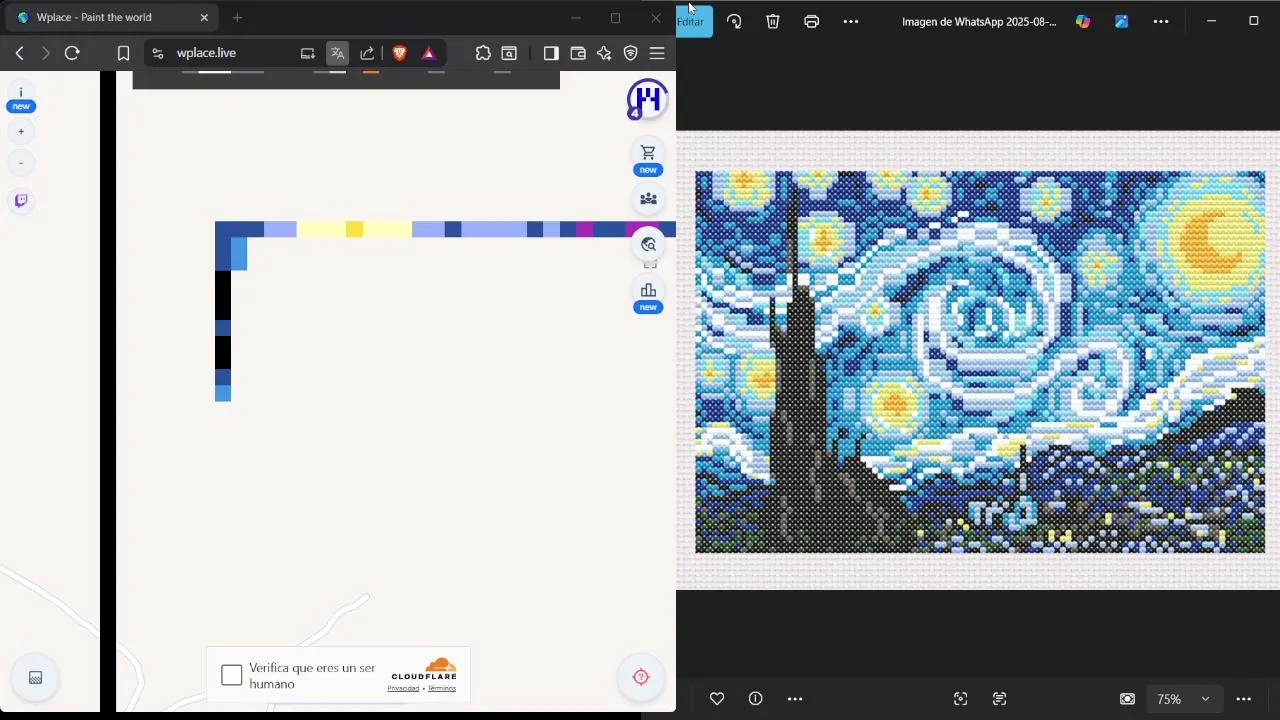Start visual search on the image in Photos
The height and width of the screenshot is (720, 1280).
pos(961,699)
